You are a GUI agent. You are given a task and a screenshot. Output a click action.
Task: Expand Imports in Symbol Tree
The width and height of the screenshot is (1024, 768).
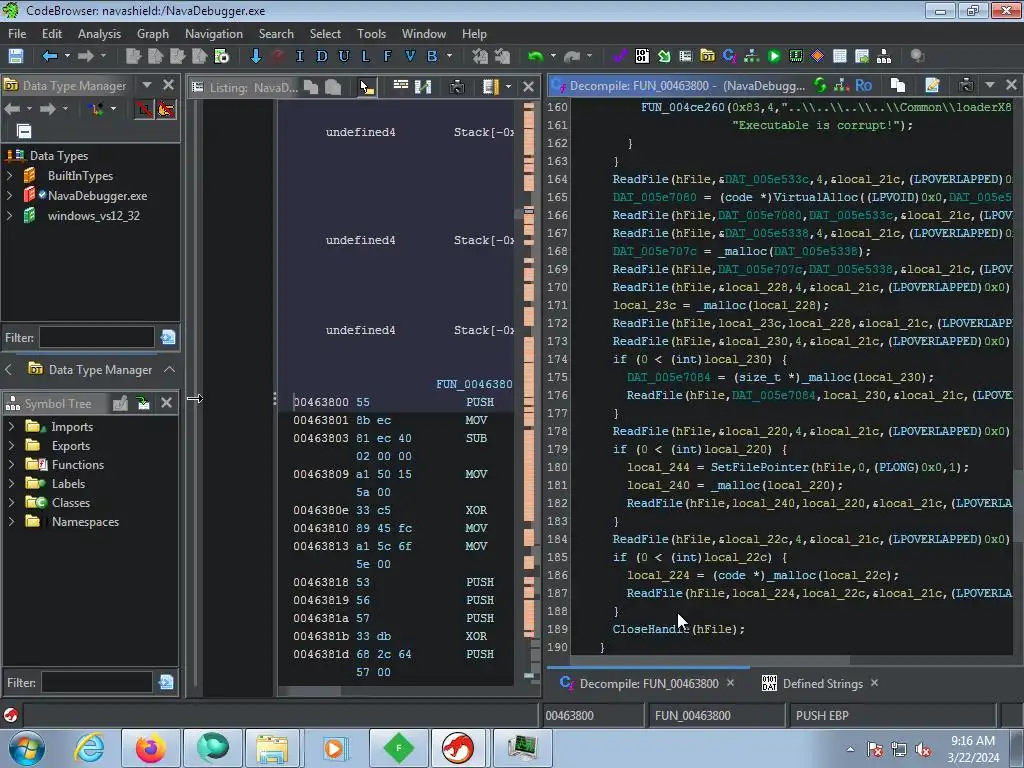(x=11, y=426)
